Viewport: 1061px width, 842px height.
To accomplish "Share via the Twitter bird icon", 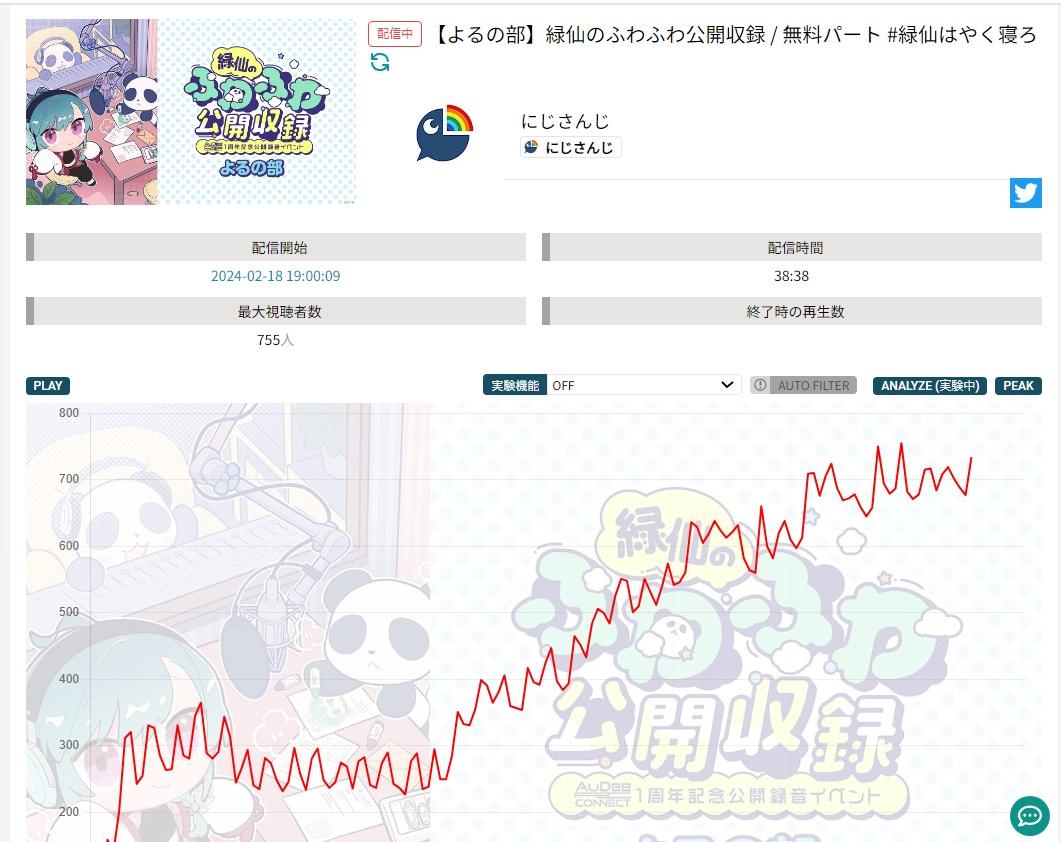I will pyautogui.click(x=1025, y=193).
